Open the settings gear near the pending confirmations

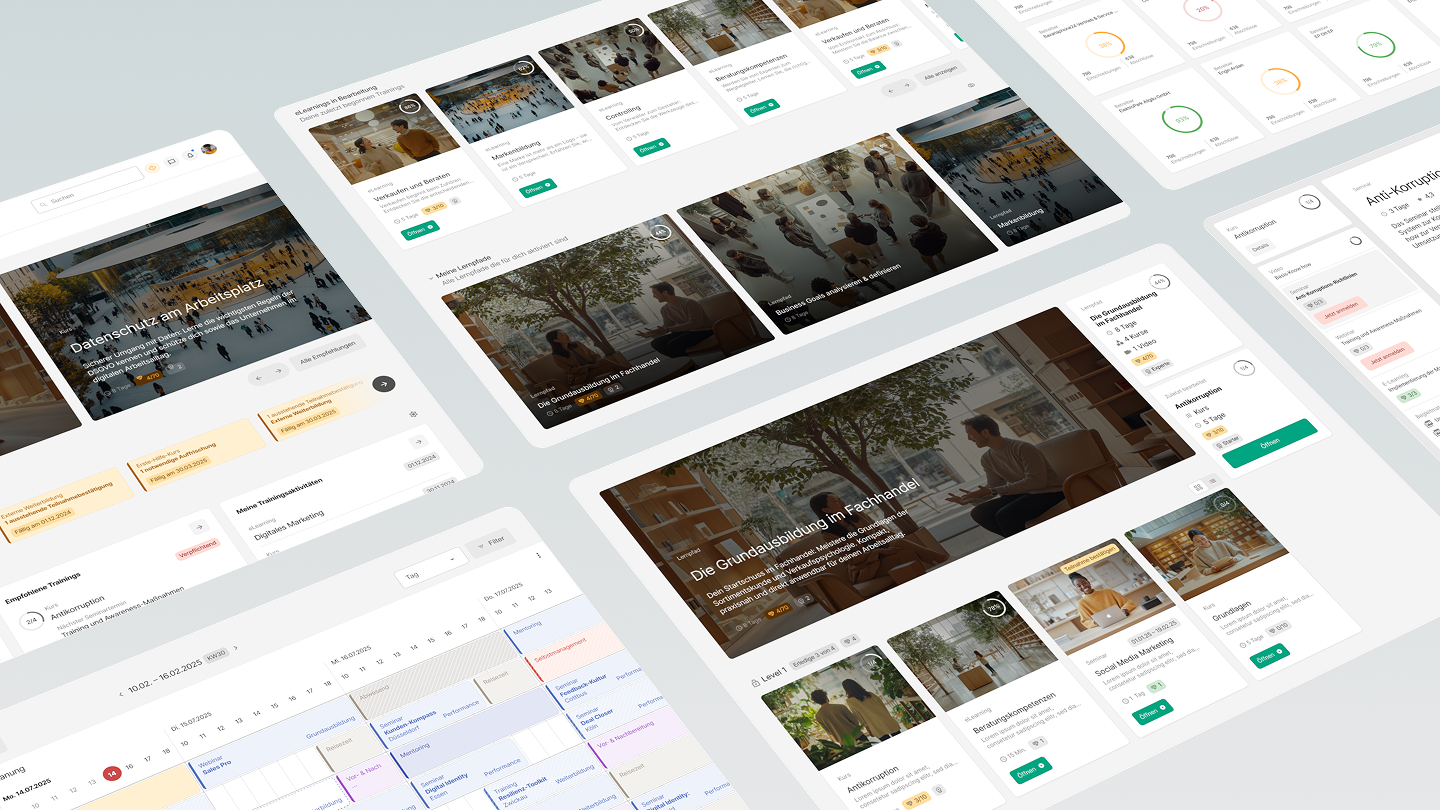tap(413, 414)
